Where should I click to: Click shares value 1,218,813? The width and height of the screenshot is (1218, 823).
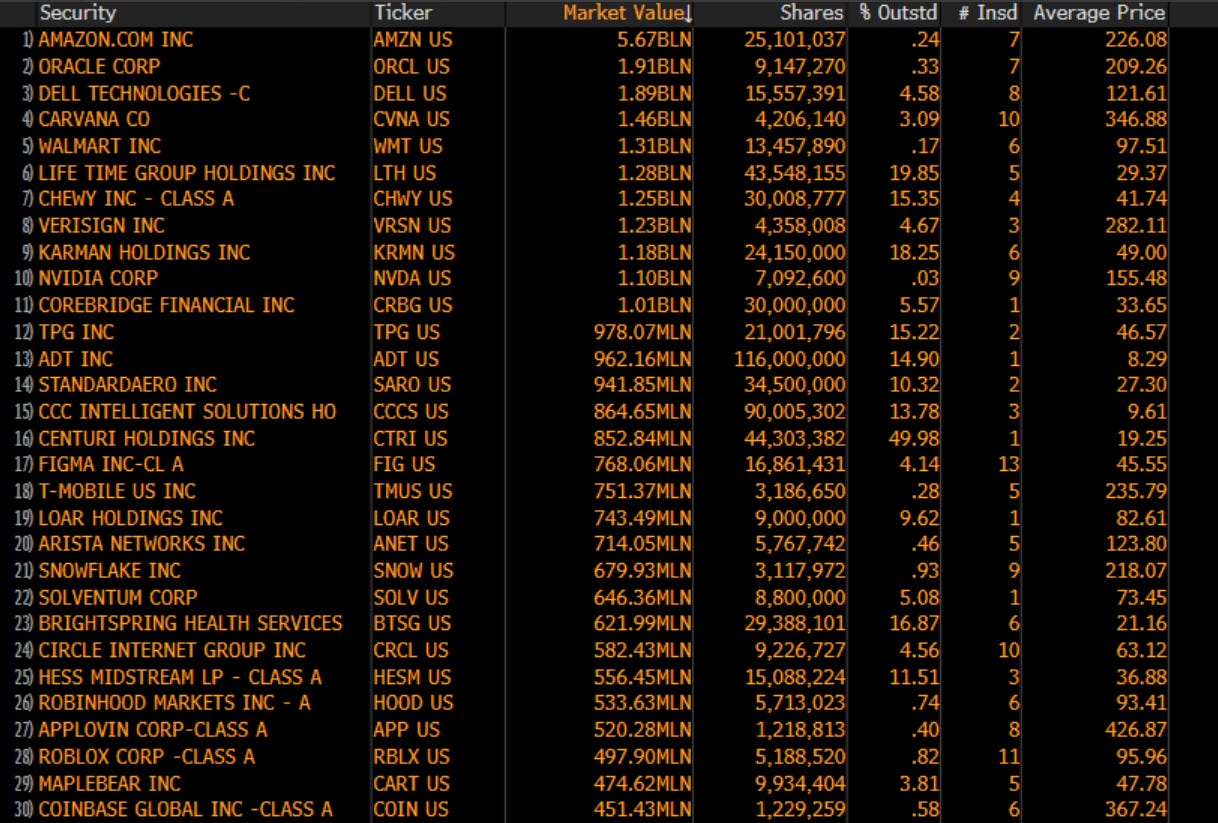coord(801,730)
